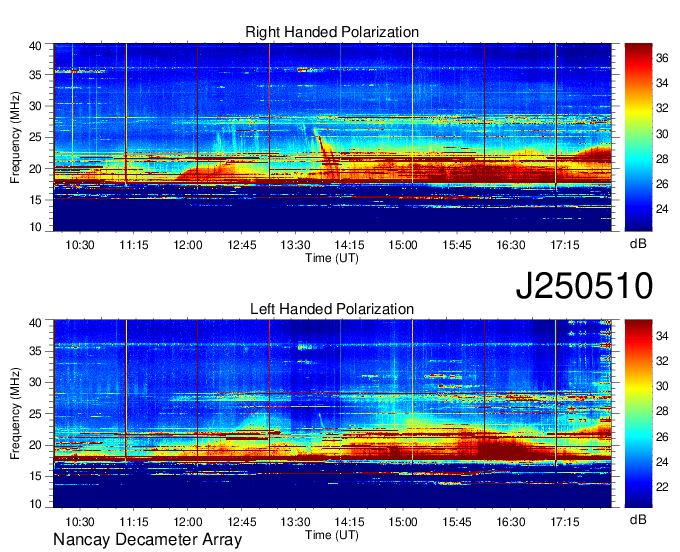The height and width of the screenshot is (552, 680).
Task: Click inside the Right Handed Polarization spectrogram
Action: (332, 137)
